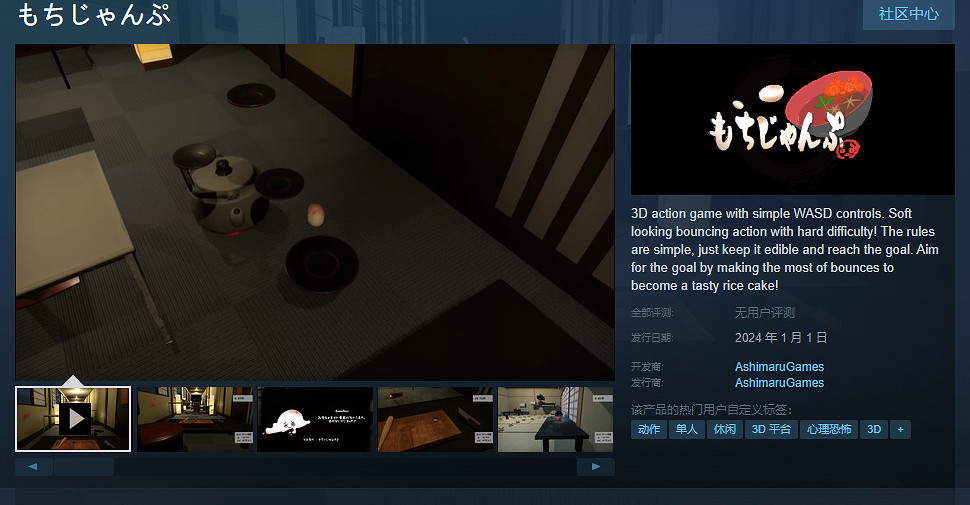
Task: Click the main gameplay video area
Action: tap(315, 212)
